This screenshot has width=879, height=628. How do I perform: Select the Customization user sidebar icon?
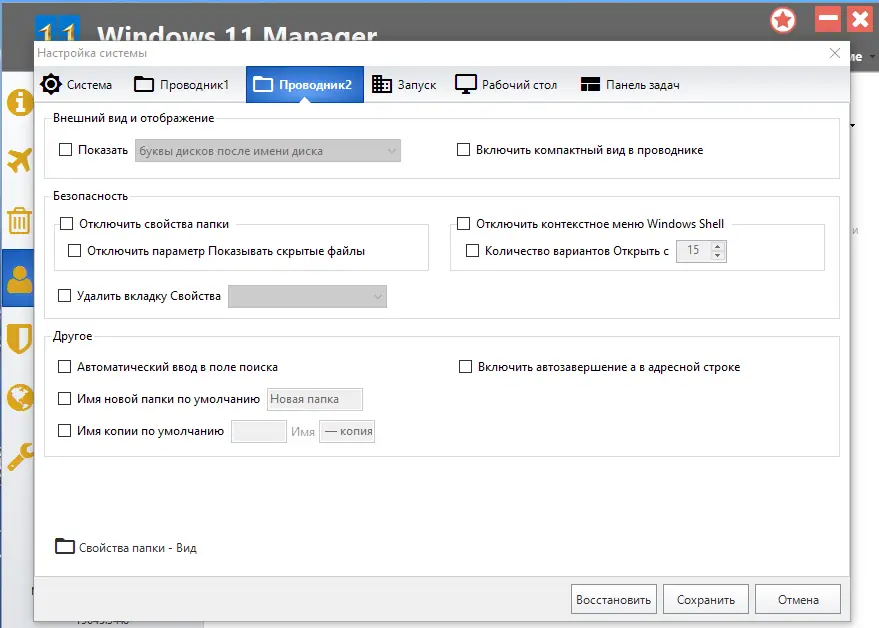[x=20, y=279]
